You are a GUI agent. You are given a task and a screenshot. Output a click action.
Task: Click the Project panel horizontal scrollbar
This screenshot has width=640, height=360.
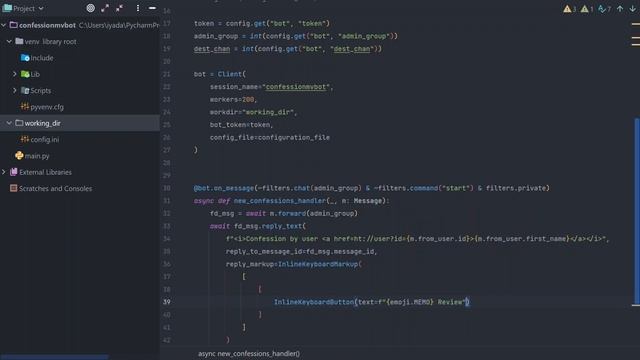click(54, 357)
